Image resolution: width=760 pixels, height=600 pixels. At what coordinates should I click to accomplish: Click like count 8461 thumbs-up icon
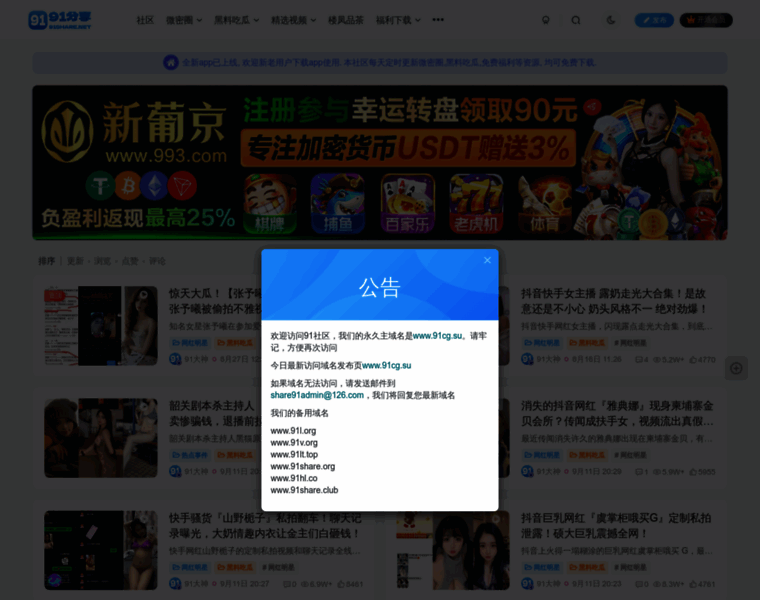[341, 584]
